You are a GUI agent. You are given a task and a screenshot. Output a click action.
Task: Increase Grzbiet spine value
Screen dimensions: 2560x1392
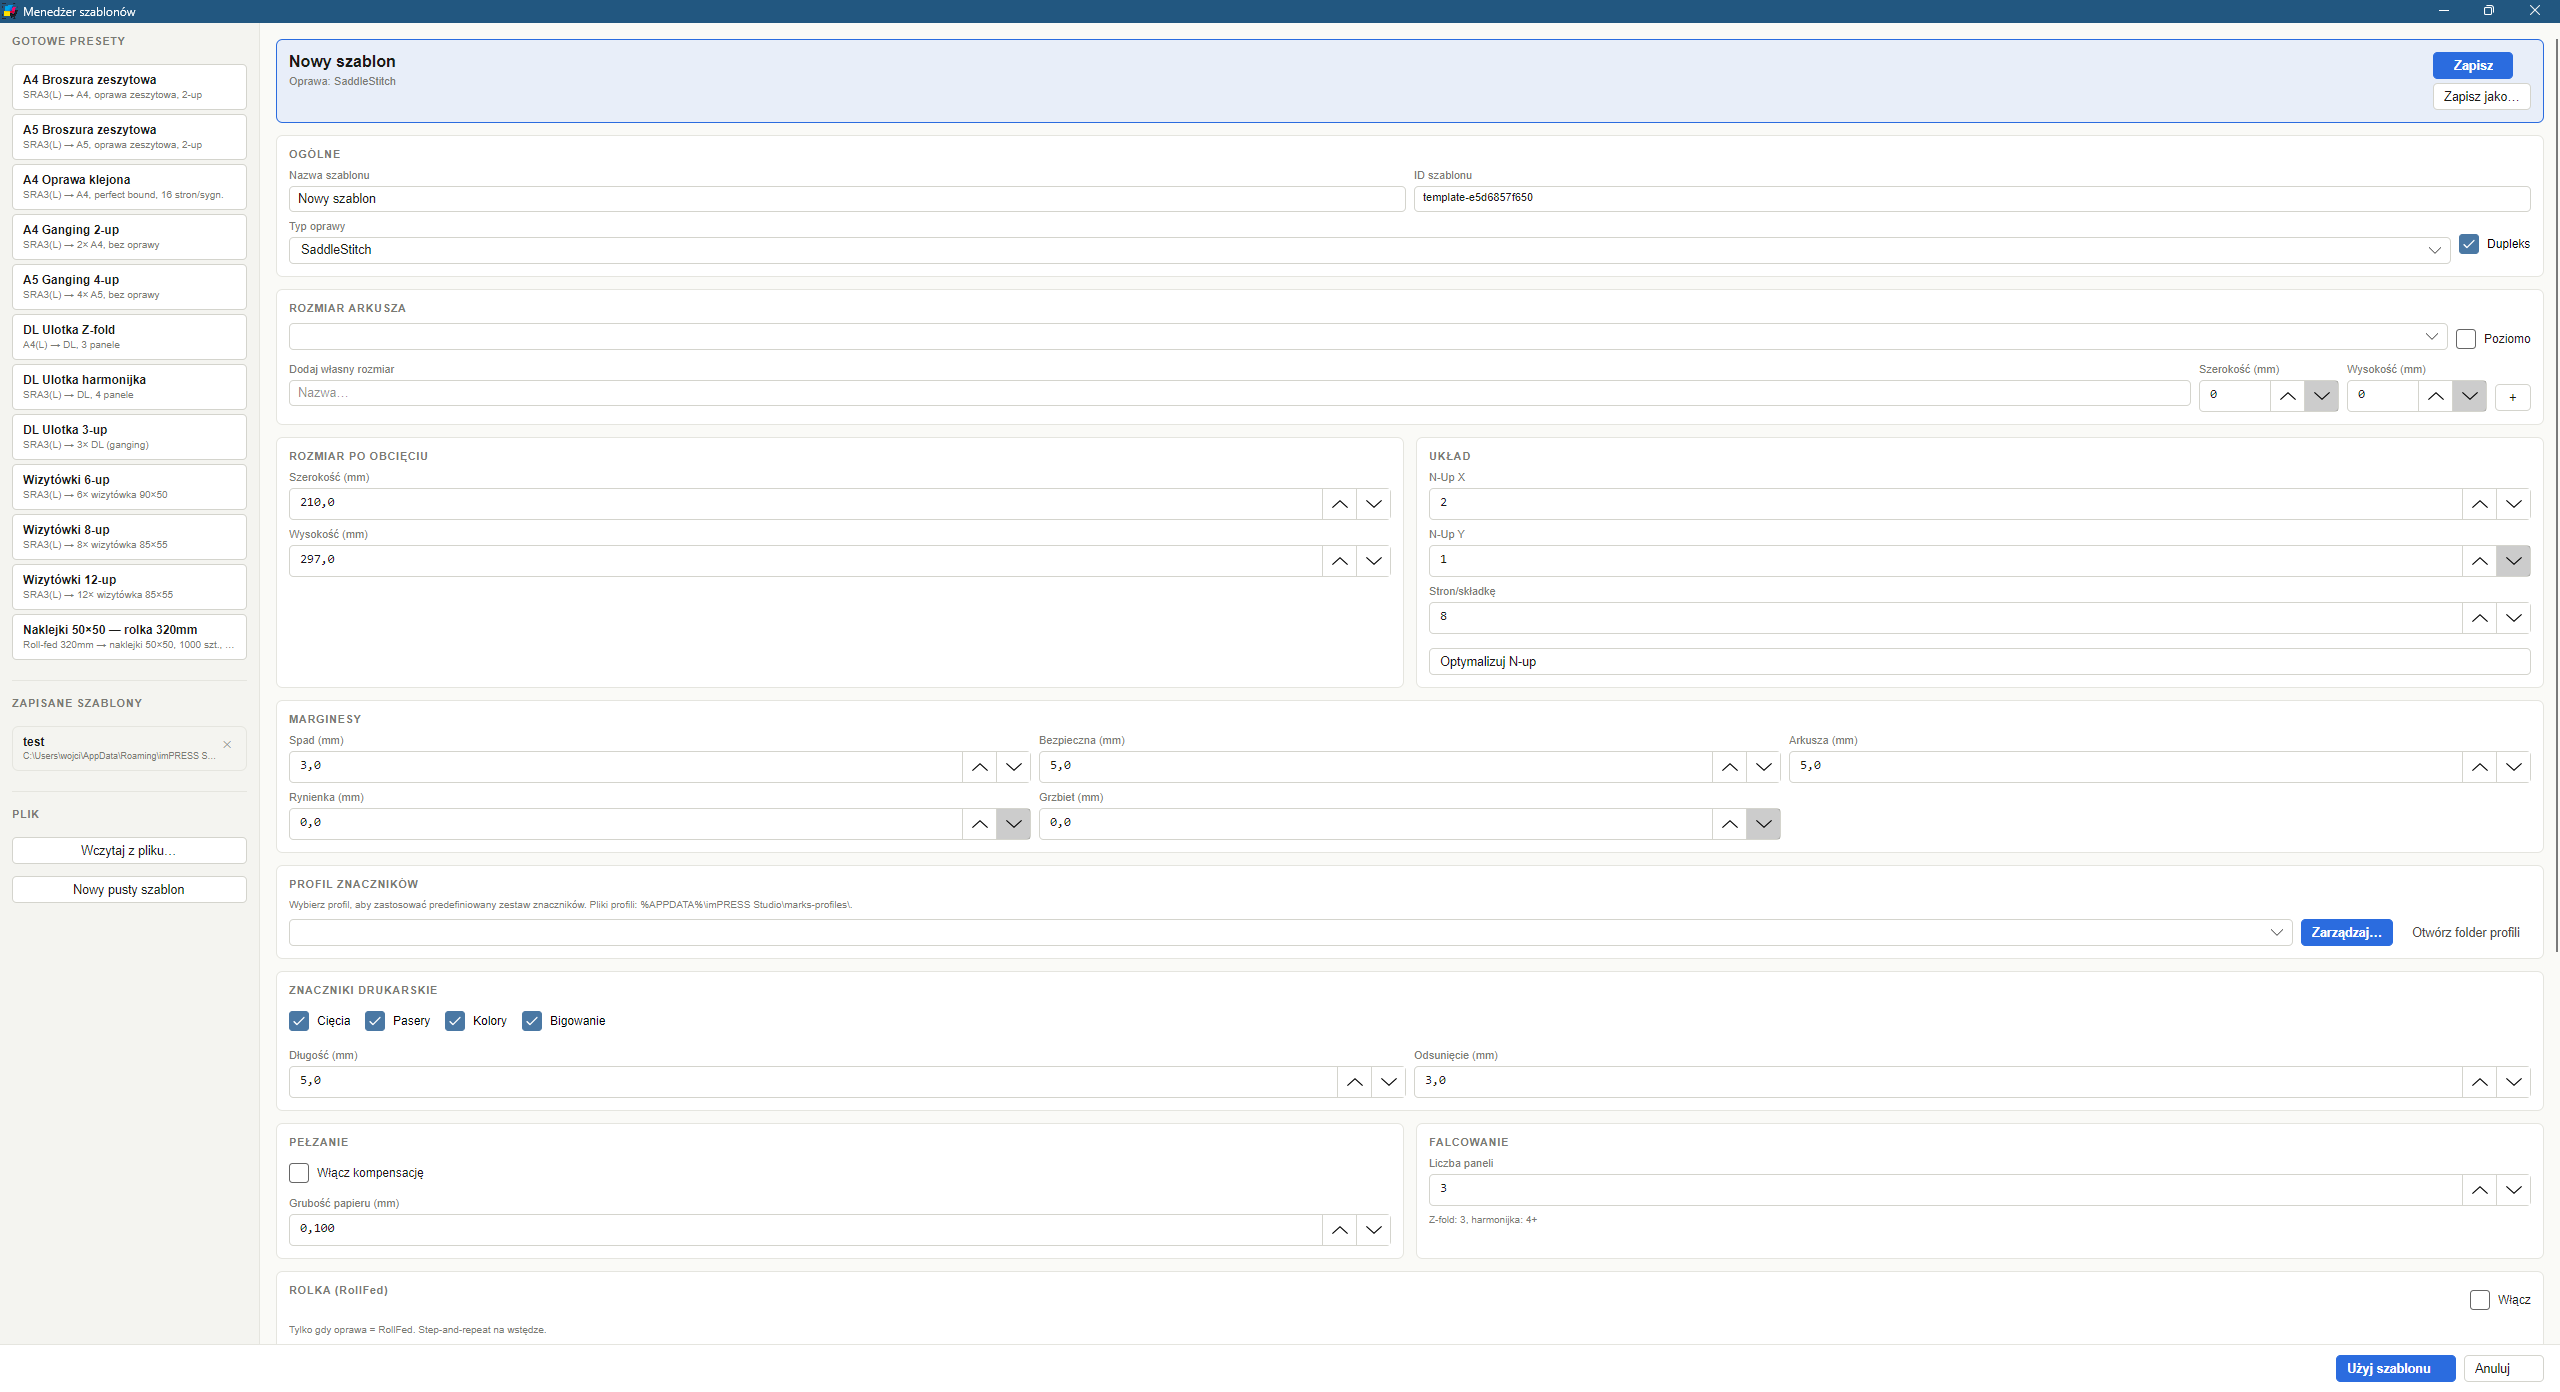[1730, 824]
